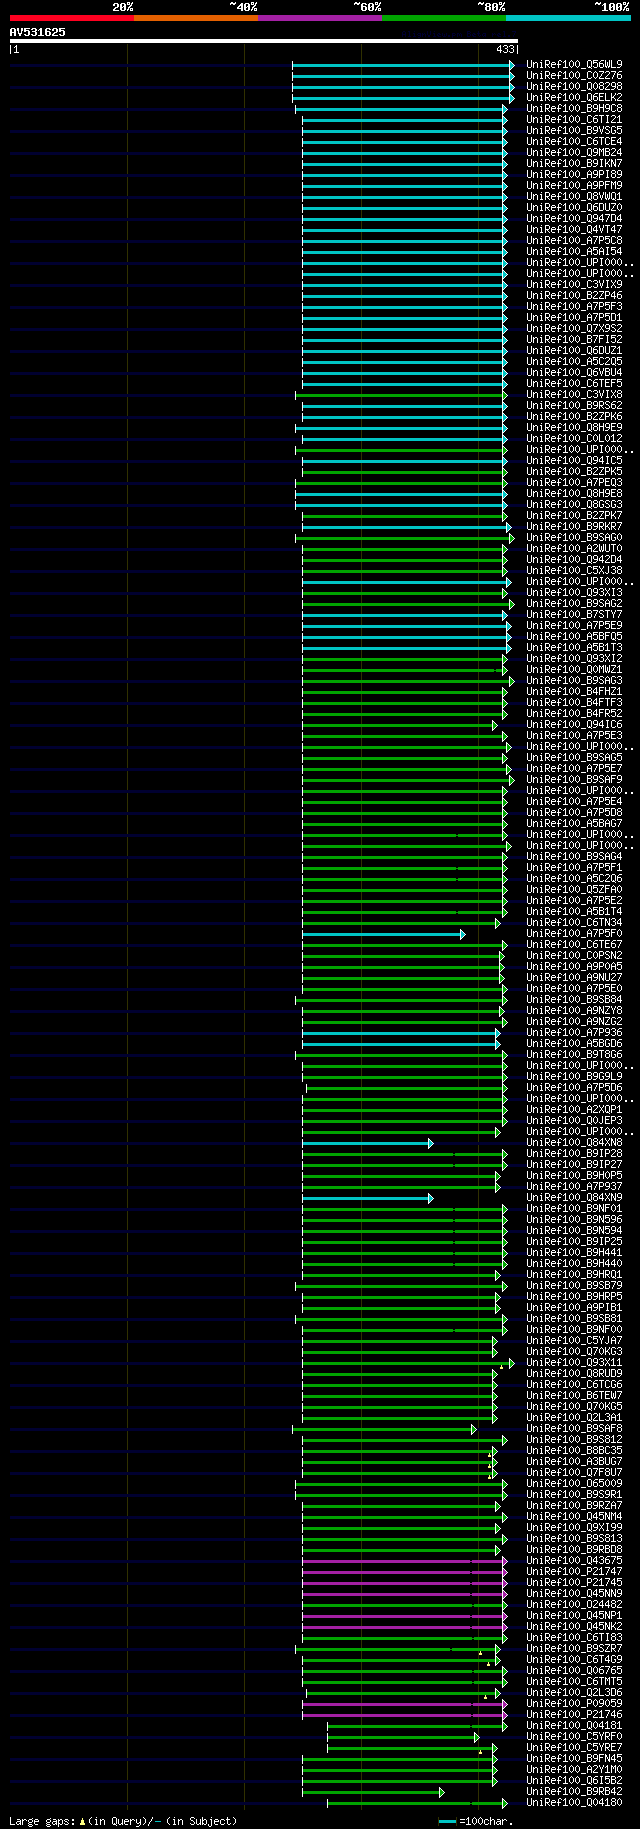640x1829 pixels.
Task: Select hit label UniRef100_P21747
Action: pyautogui.click(x=574, y=1572)
